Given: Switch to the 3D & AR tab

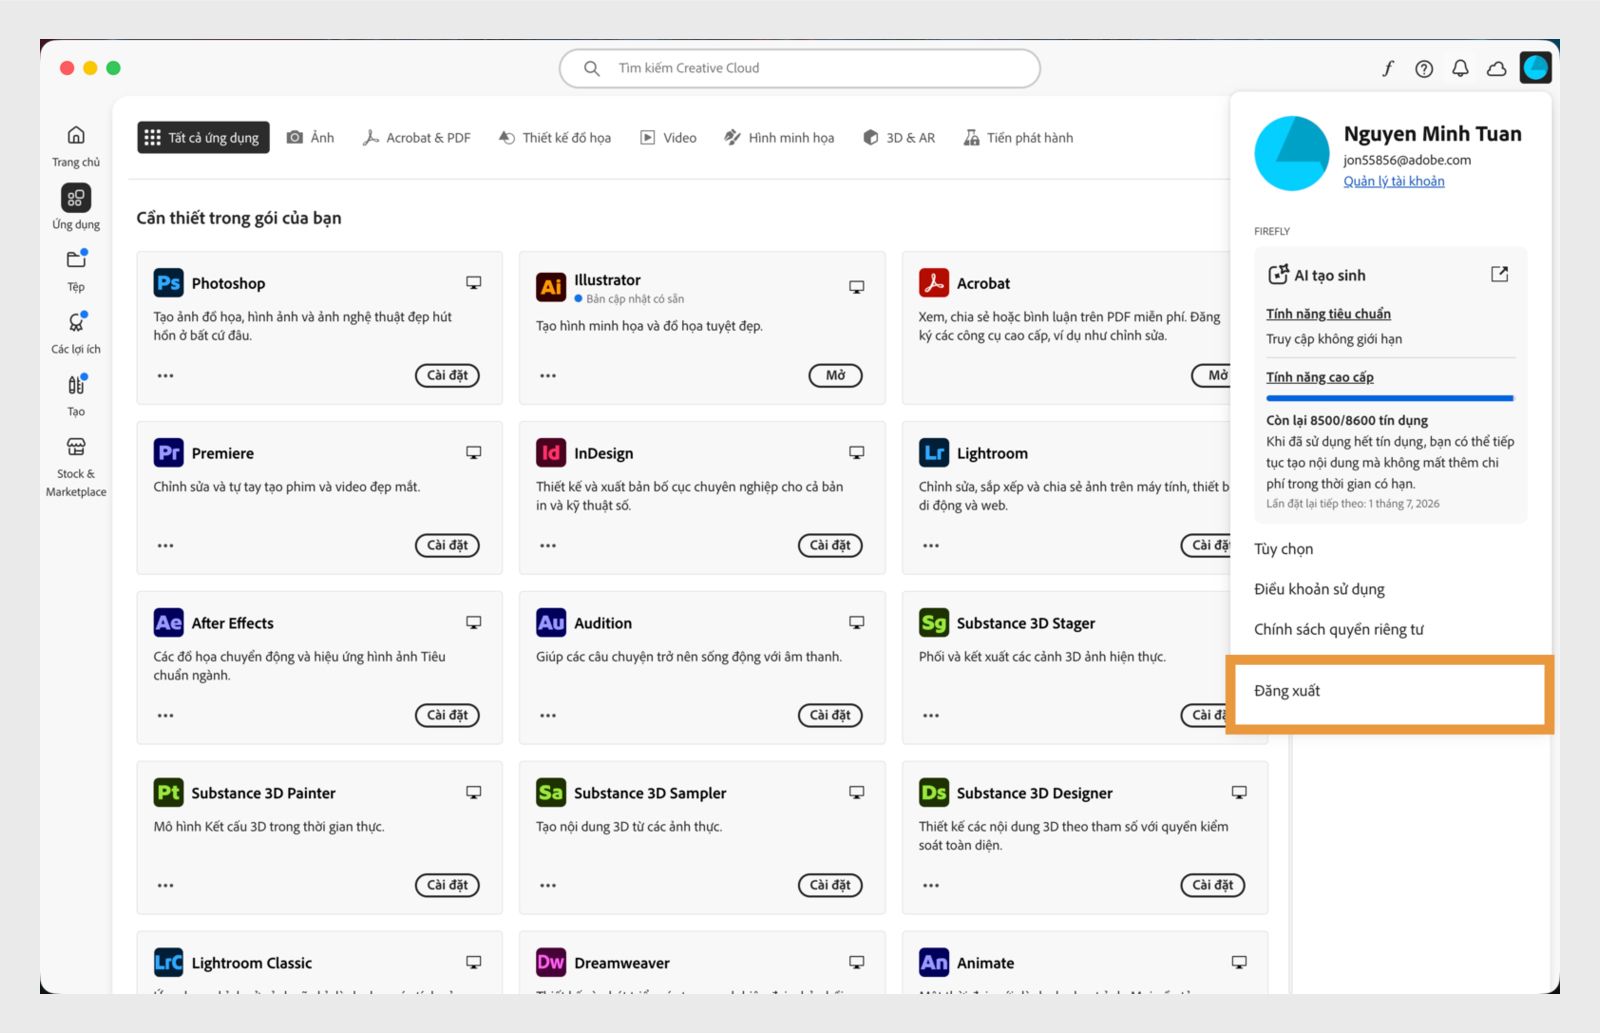Looking at the screenshot, I should (899, 138).
